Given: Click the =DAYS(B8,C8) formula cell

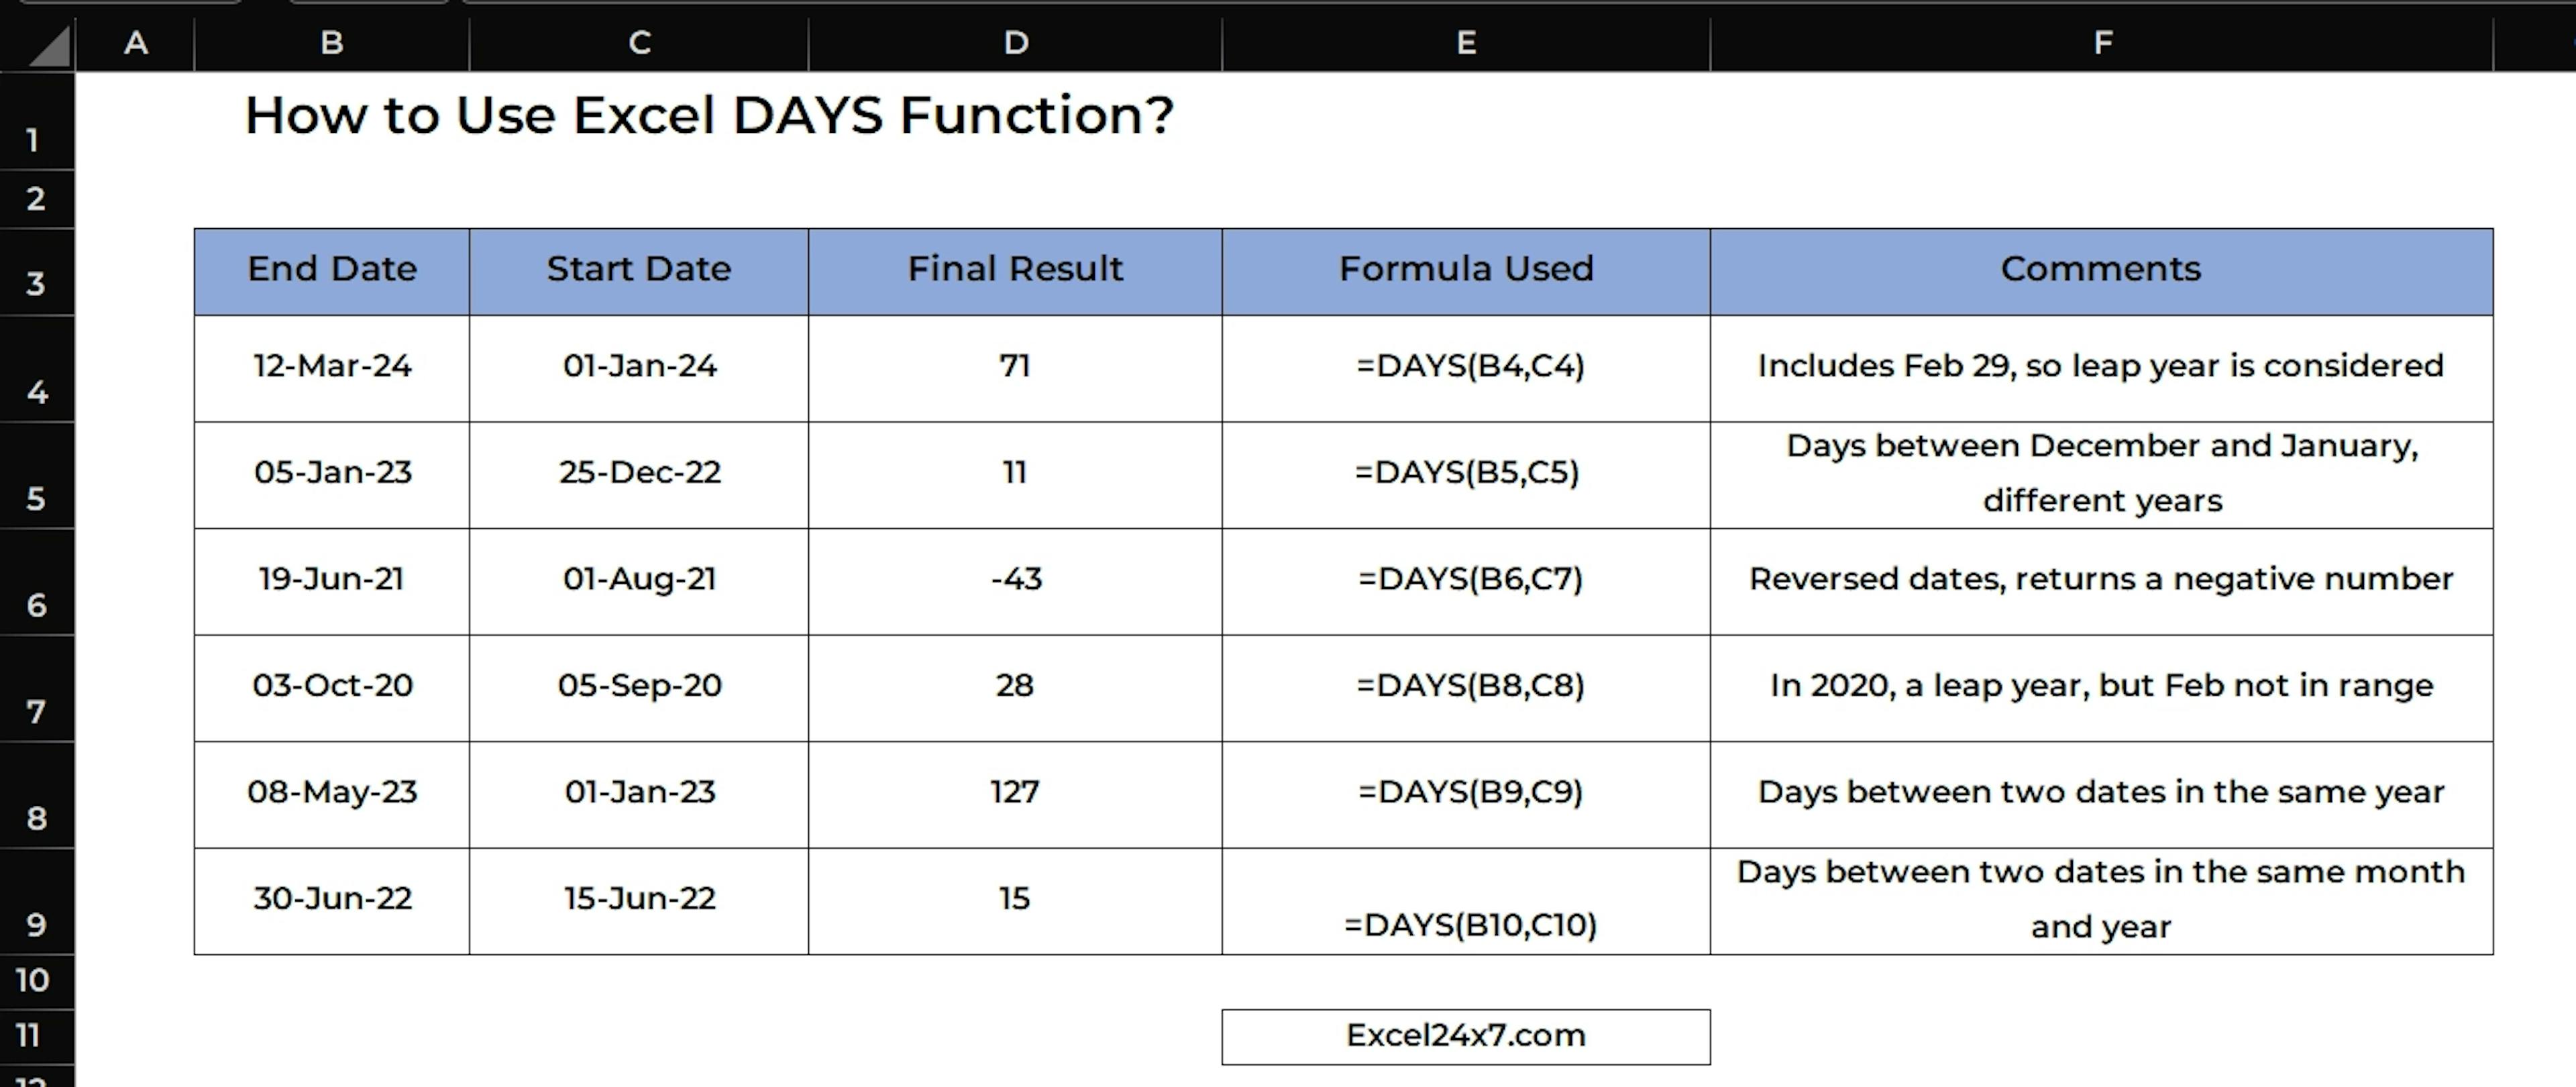Looking at the screenshot, I should 1469,686.
